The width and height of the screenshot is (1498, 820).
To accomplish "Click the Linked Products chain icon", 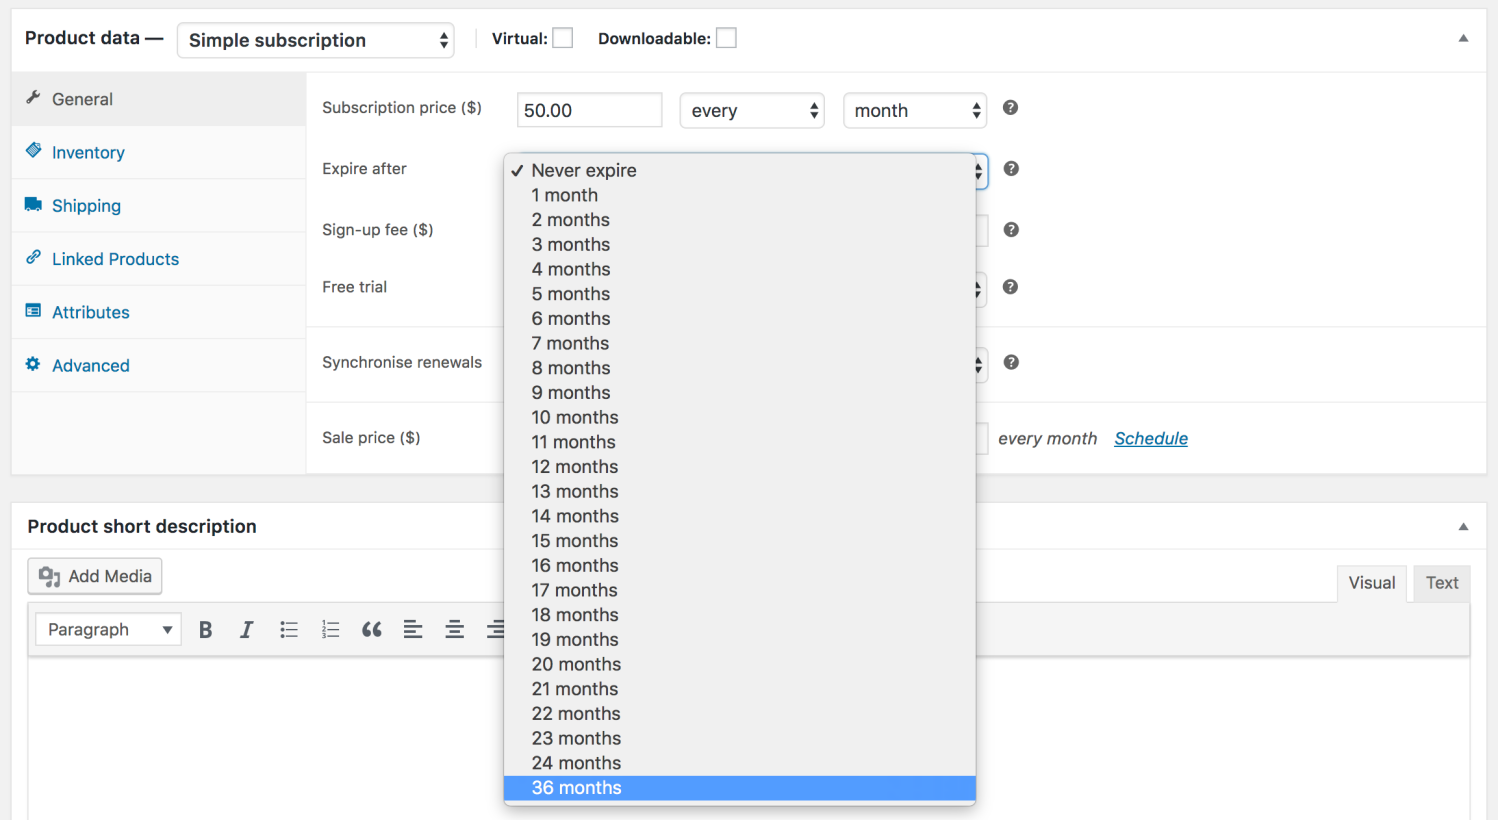I will point(31,258).
